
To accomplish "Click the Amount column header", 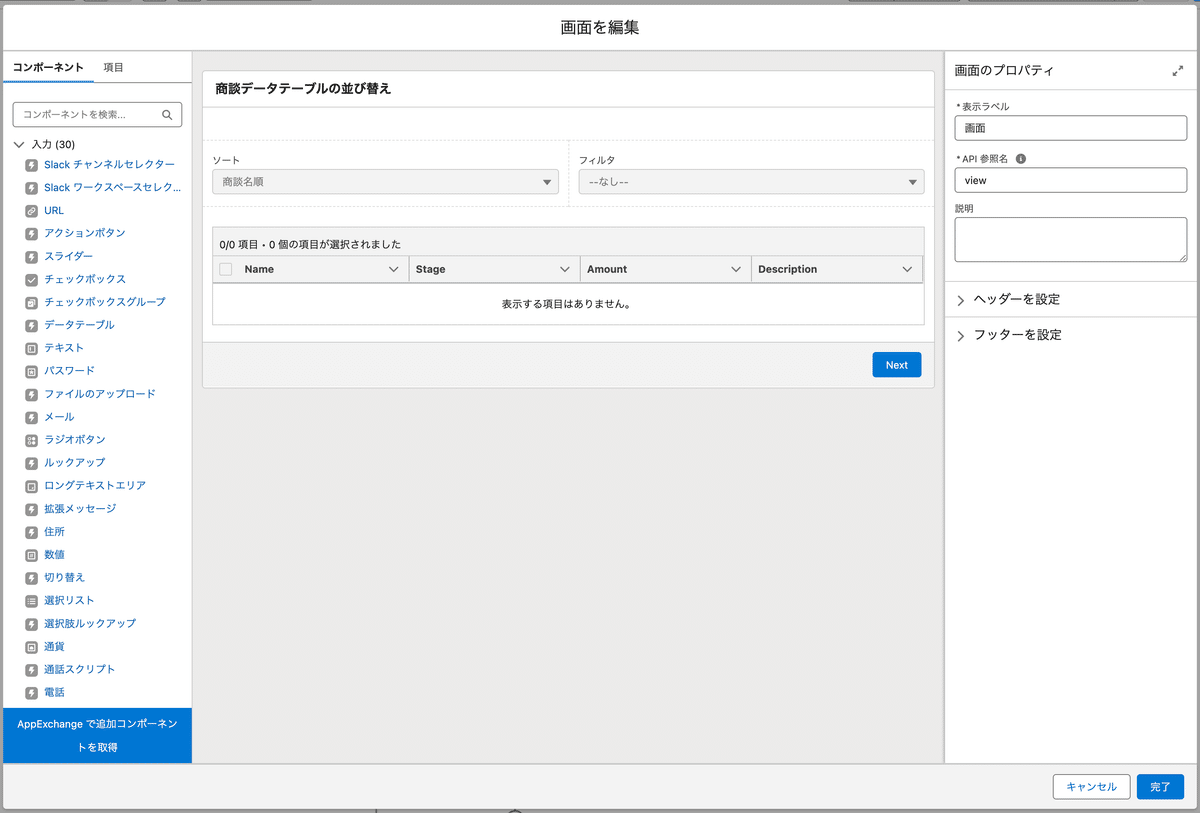I will coord(607,269).
